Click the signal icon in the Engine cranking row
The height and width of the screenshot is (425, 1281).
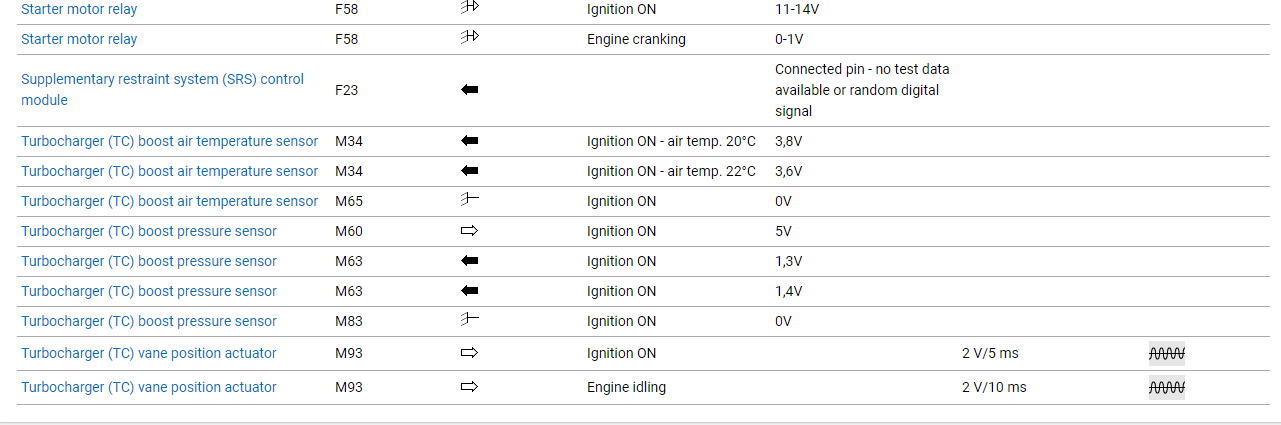pos(469,39)
